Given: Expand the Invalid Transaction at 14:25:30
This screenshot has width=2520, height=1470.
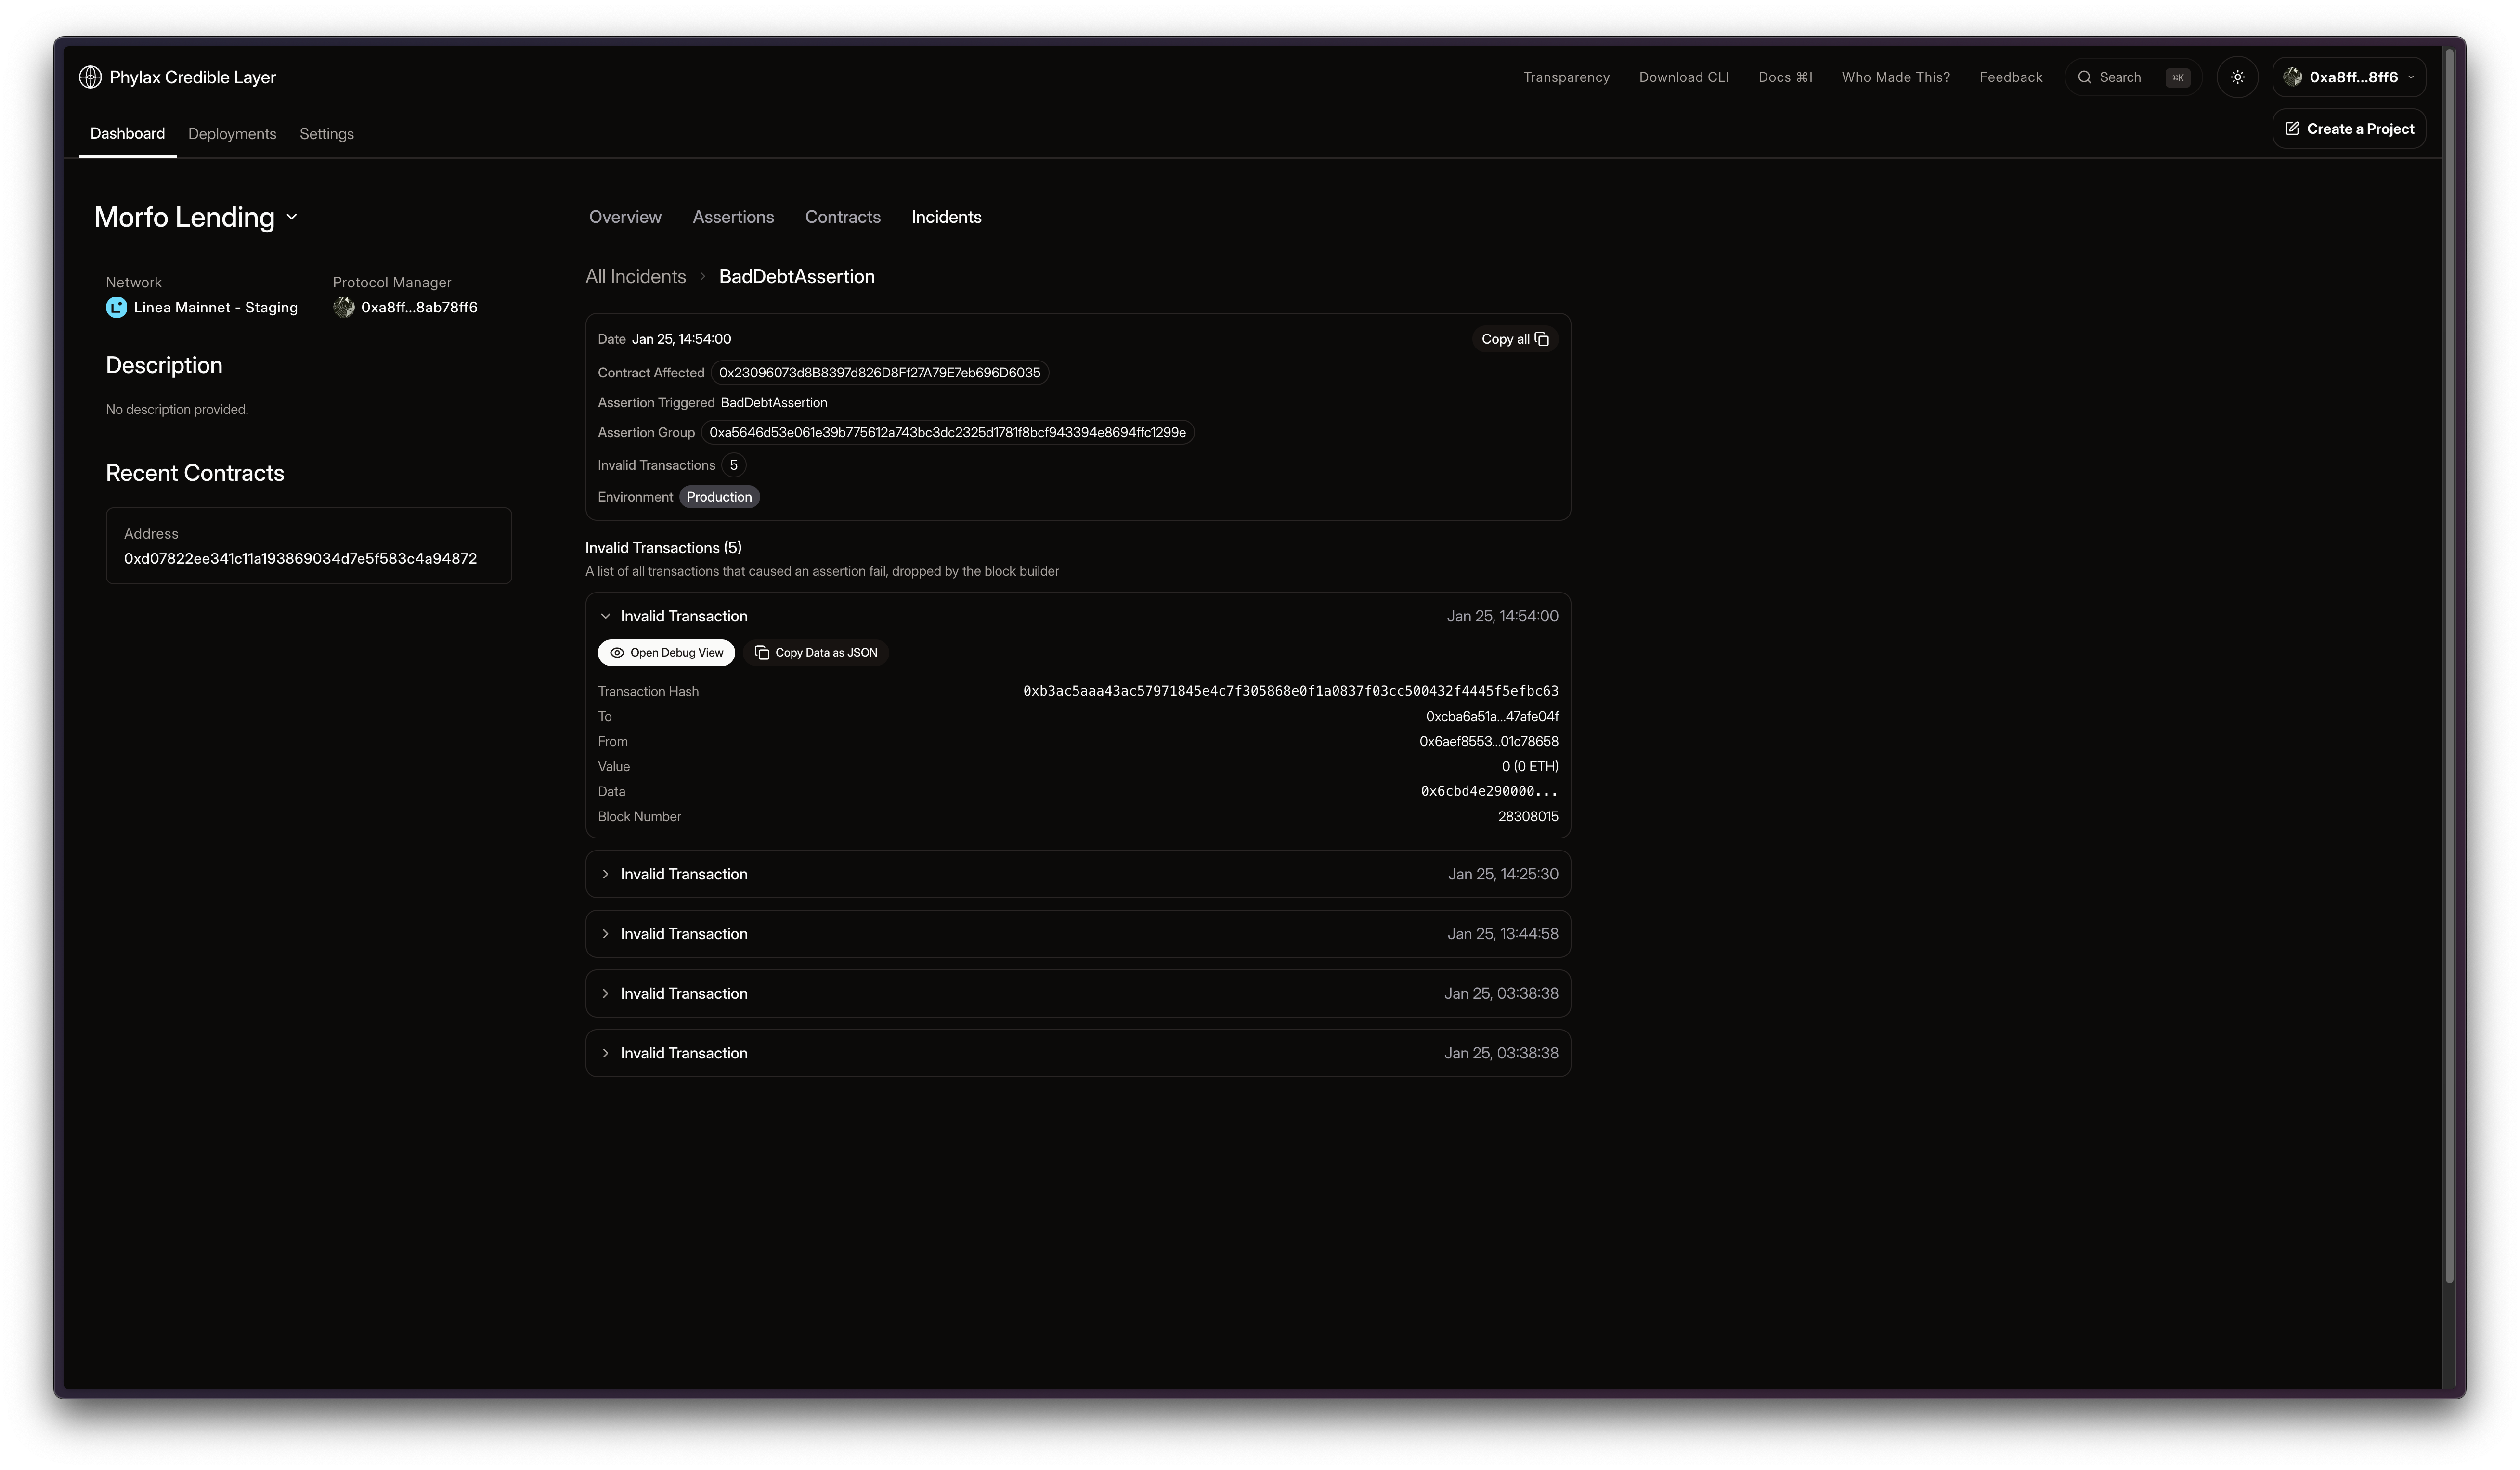Looking at the screenshot, I should click(605, 874).
